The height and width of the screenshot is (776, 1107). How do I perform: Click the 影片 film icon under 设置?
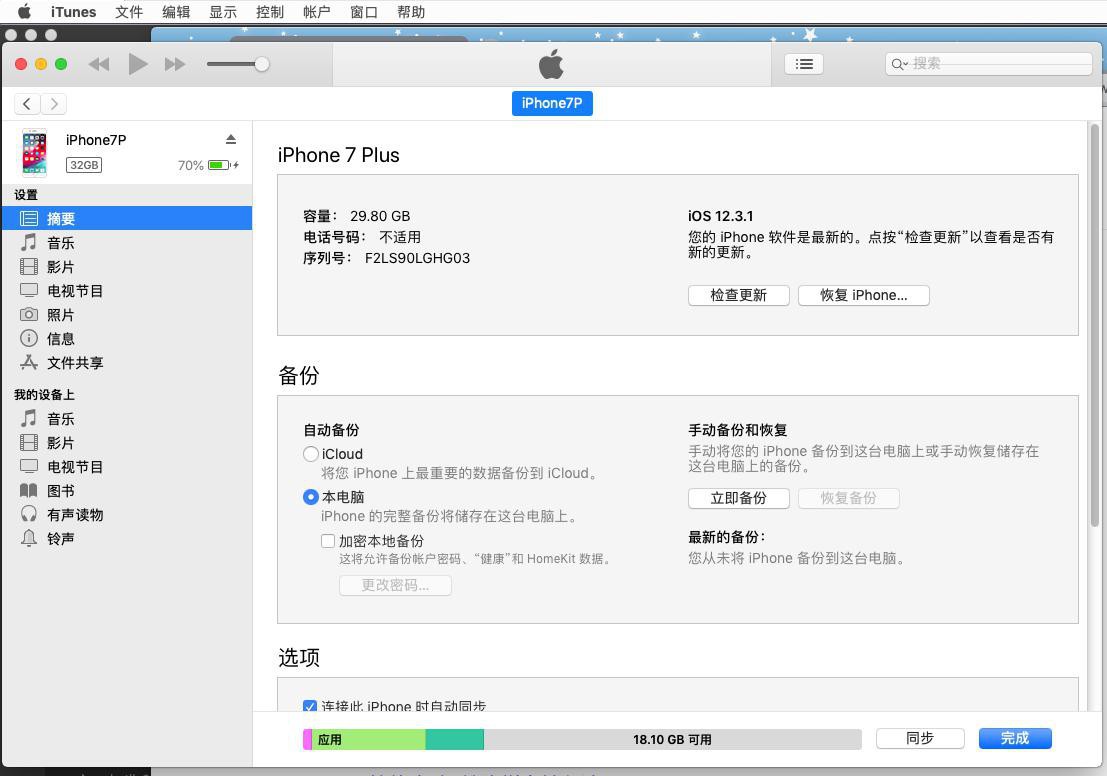[29, 266]
